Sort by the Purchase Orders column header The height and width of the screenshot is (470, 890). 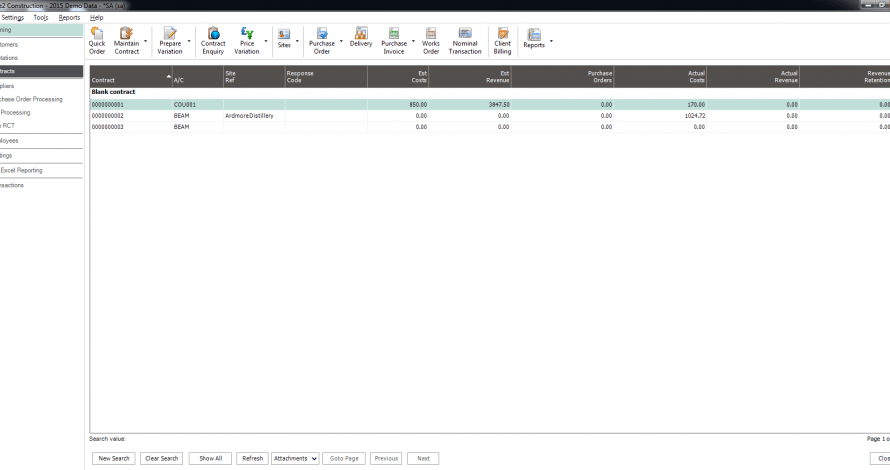point(562,77)
